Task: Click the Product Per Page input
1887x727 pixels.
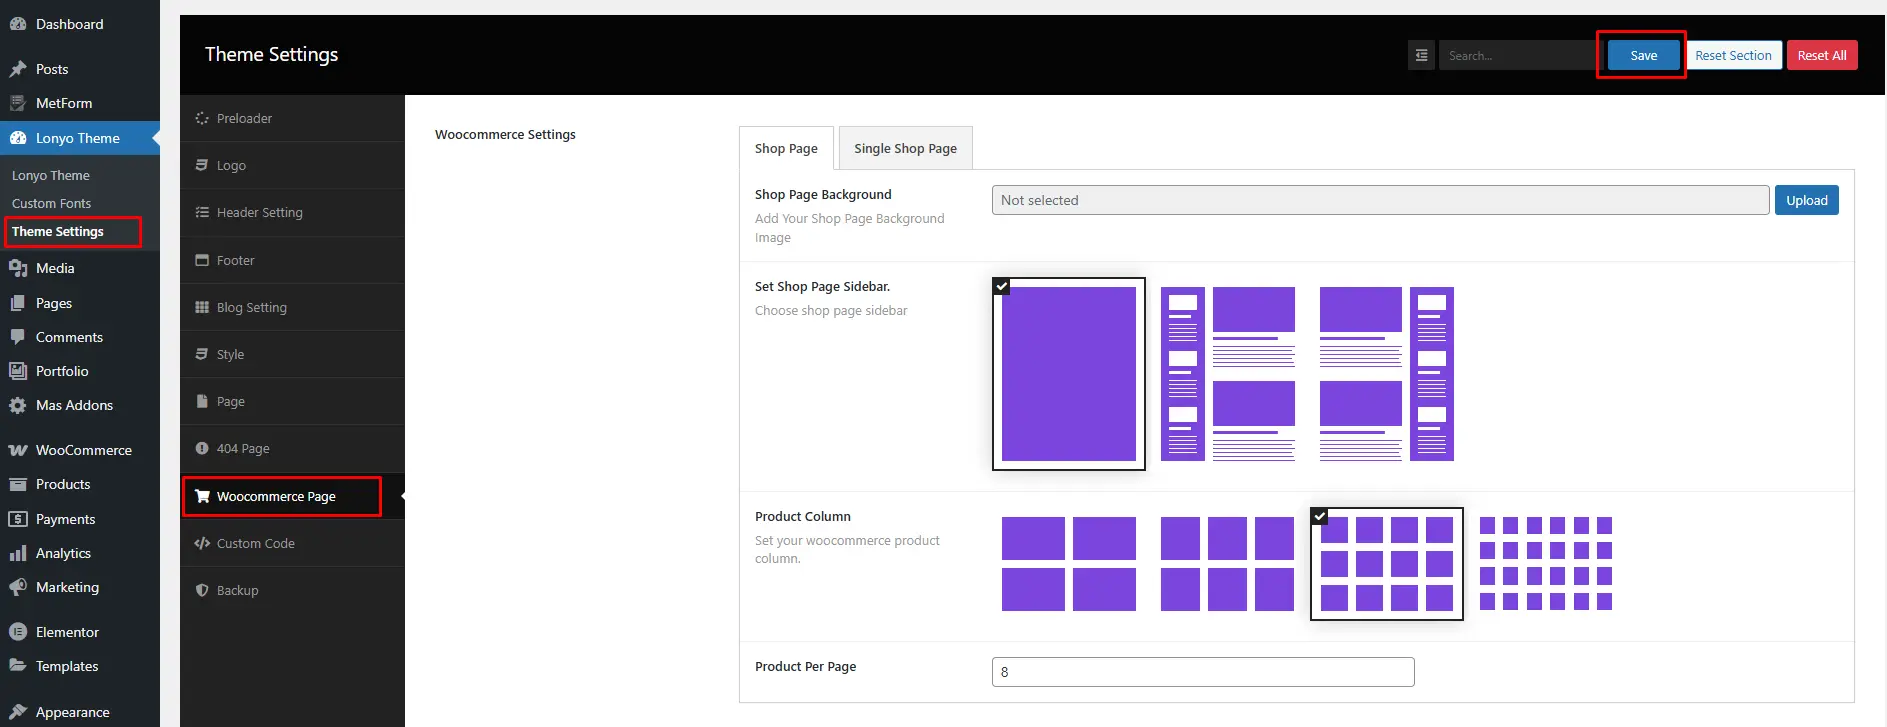Action: click(1203, 672)
